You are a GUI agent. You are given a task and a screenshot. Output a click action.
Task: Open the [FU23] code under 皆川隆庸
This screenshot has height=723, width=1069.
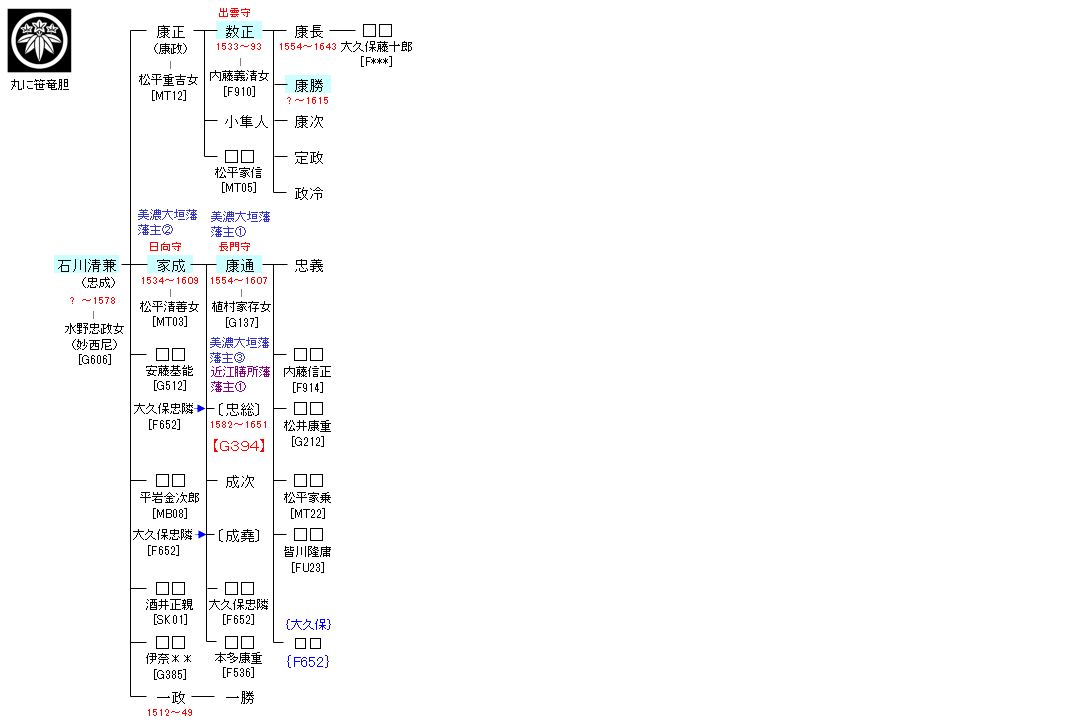coord(308,568)
